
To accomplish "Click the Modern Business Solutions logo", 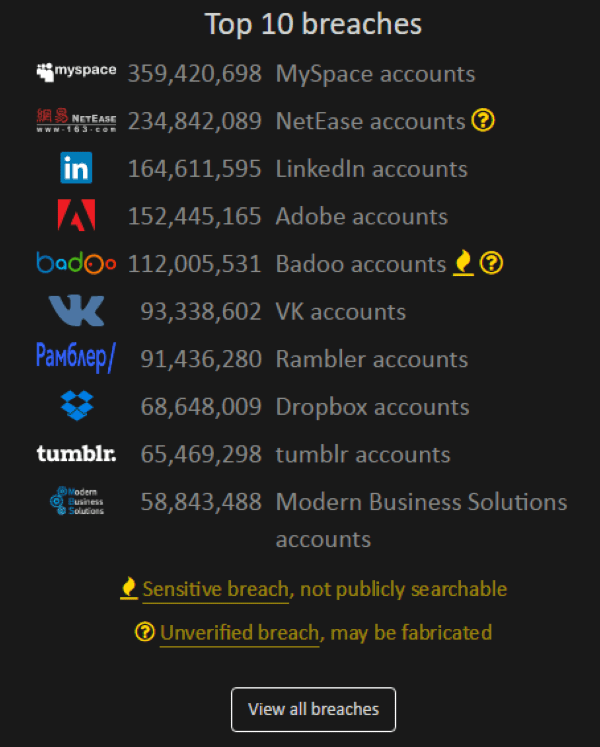I will (x=76, y=501).
